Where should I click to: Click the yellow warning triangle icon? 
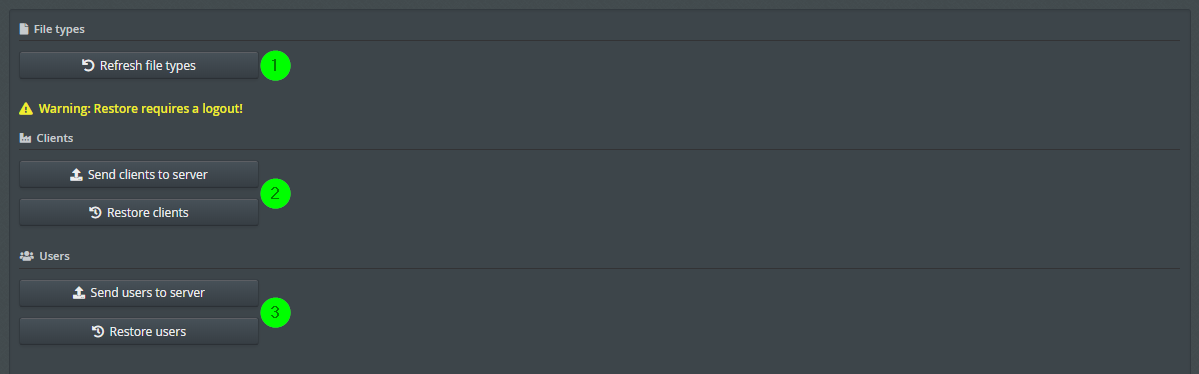click(26, 109)
